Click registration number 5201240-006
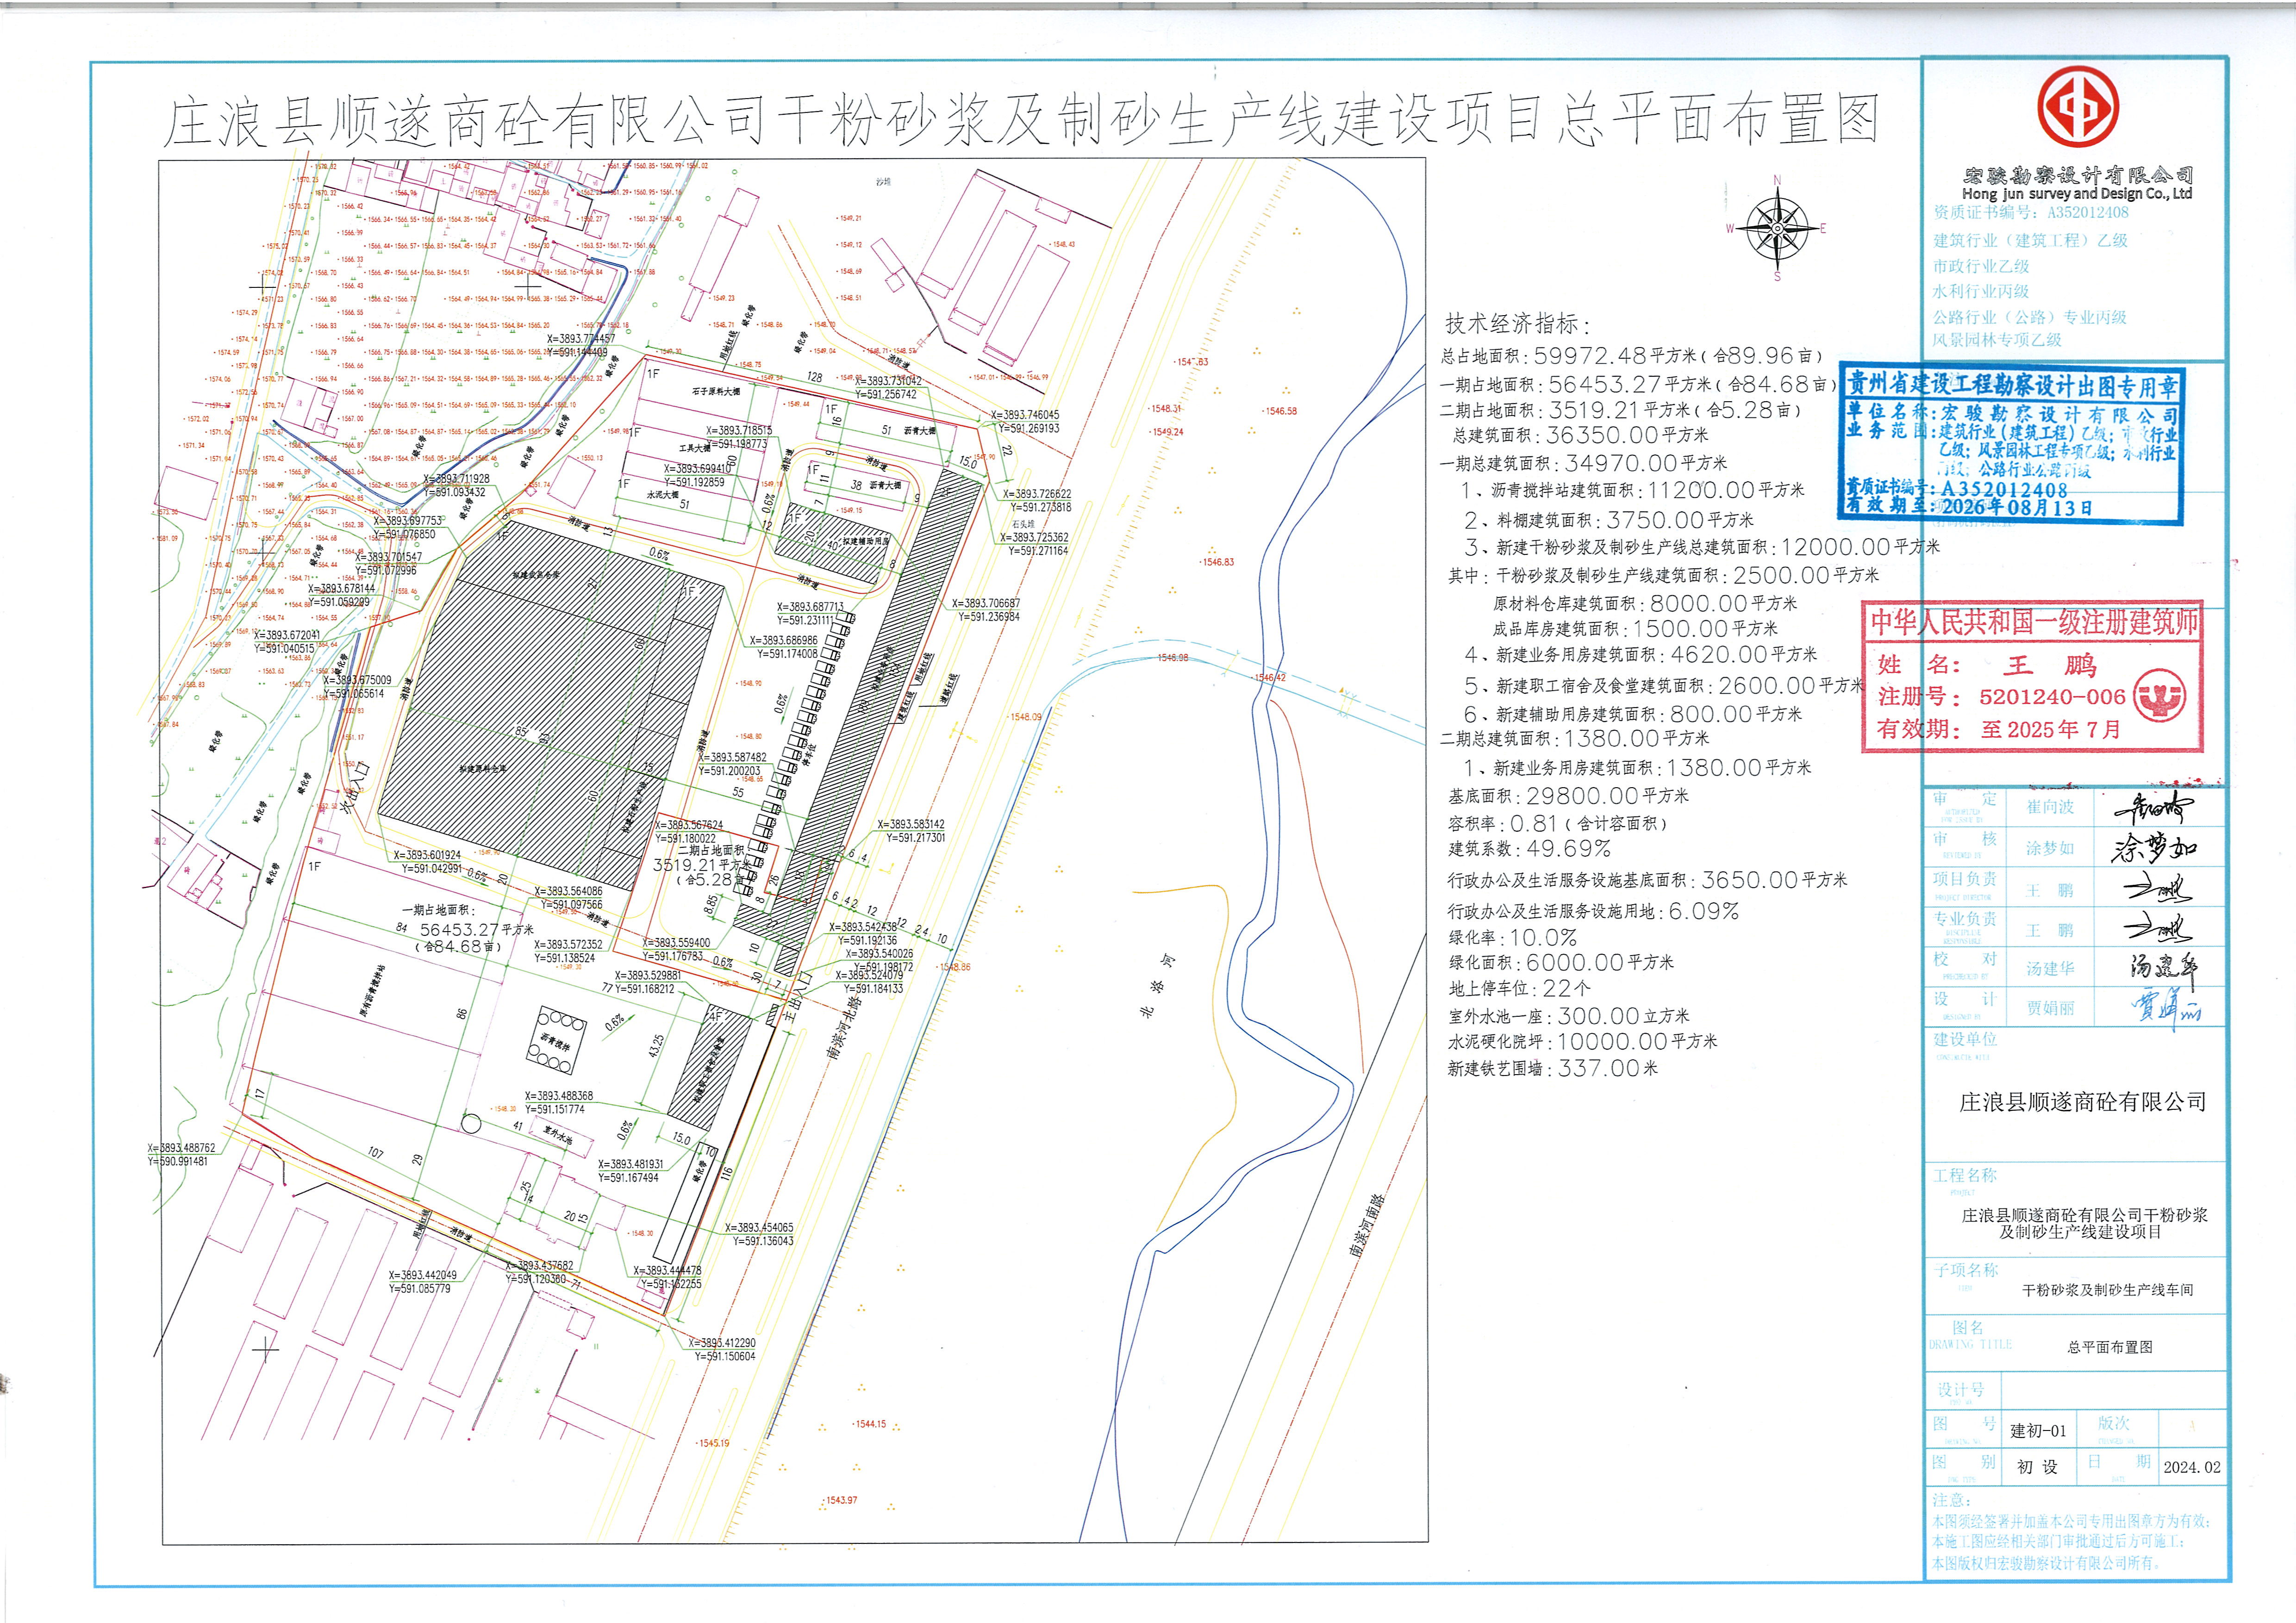Viewport: 2296px width, 1623px height. coord(2052,697)
